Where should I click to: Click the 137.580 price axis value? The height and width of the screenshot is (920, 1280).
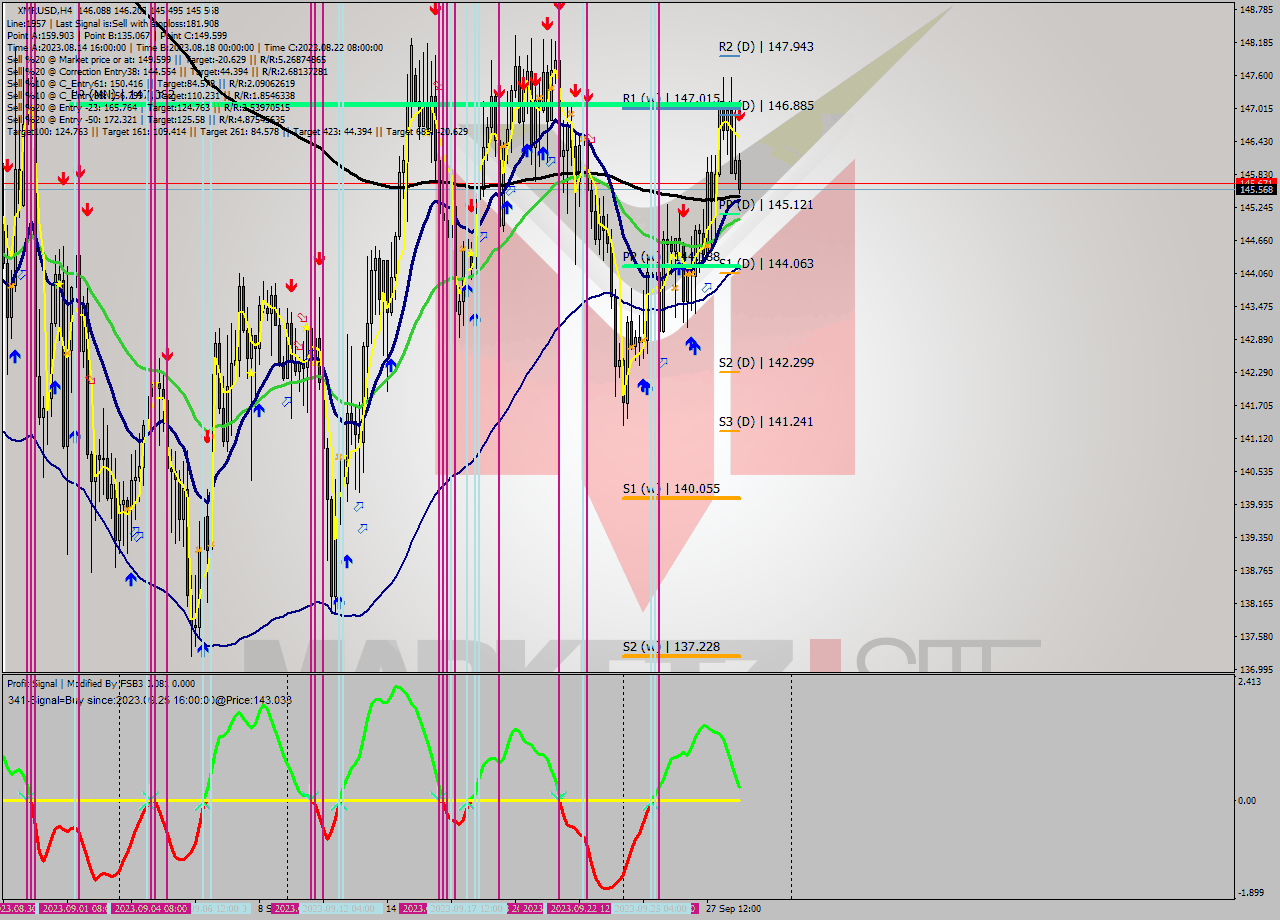tap(1256, 636)
